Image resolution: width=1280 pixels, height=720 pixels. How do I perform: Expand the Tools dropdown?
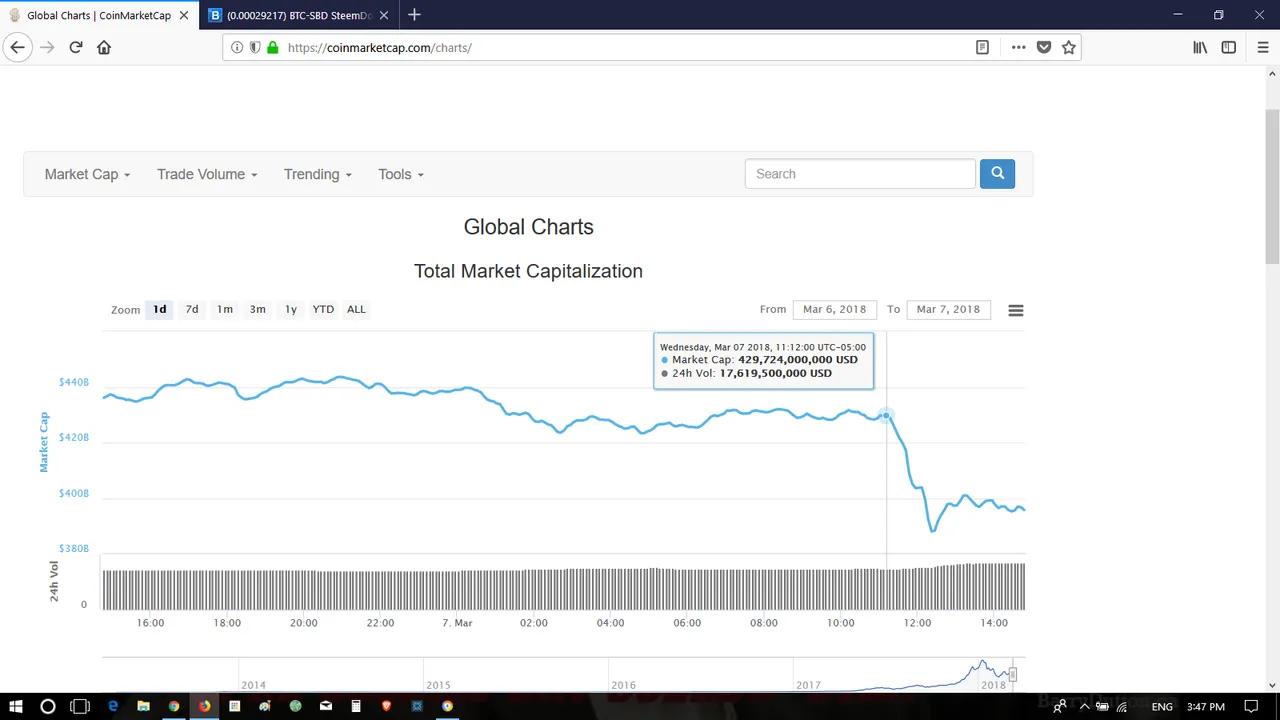click(x=401, y=174)
